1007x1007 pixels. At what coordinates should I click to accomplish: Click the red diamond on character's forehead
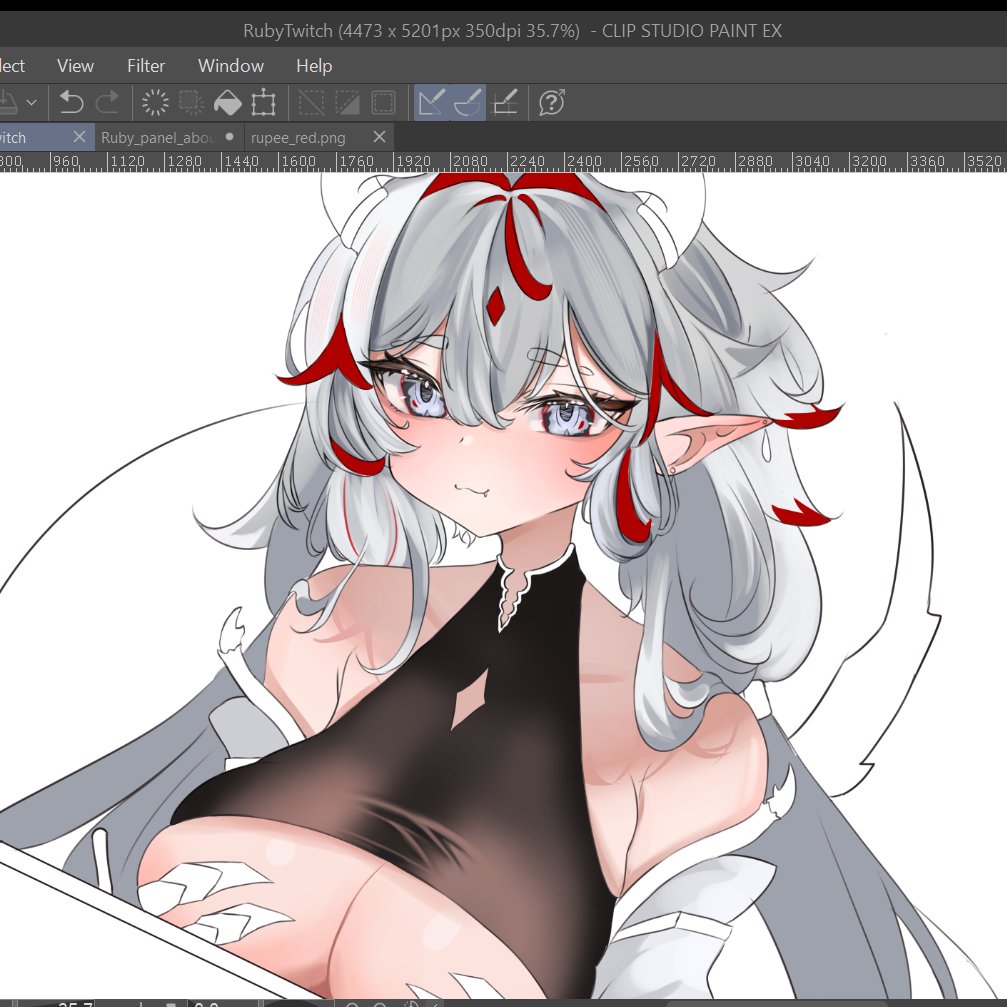click(x=496, y=307)
